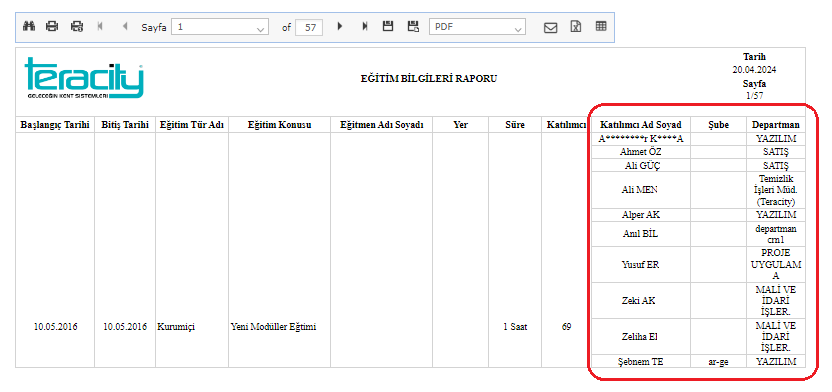
Task: Click the EĞİTİM BİLGİLERİ RAPORU title
Action: 429,79
